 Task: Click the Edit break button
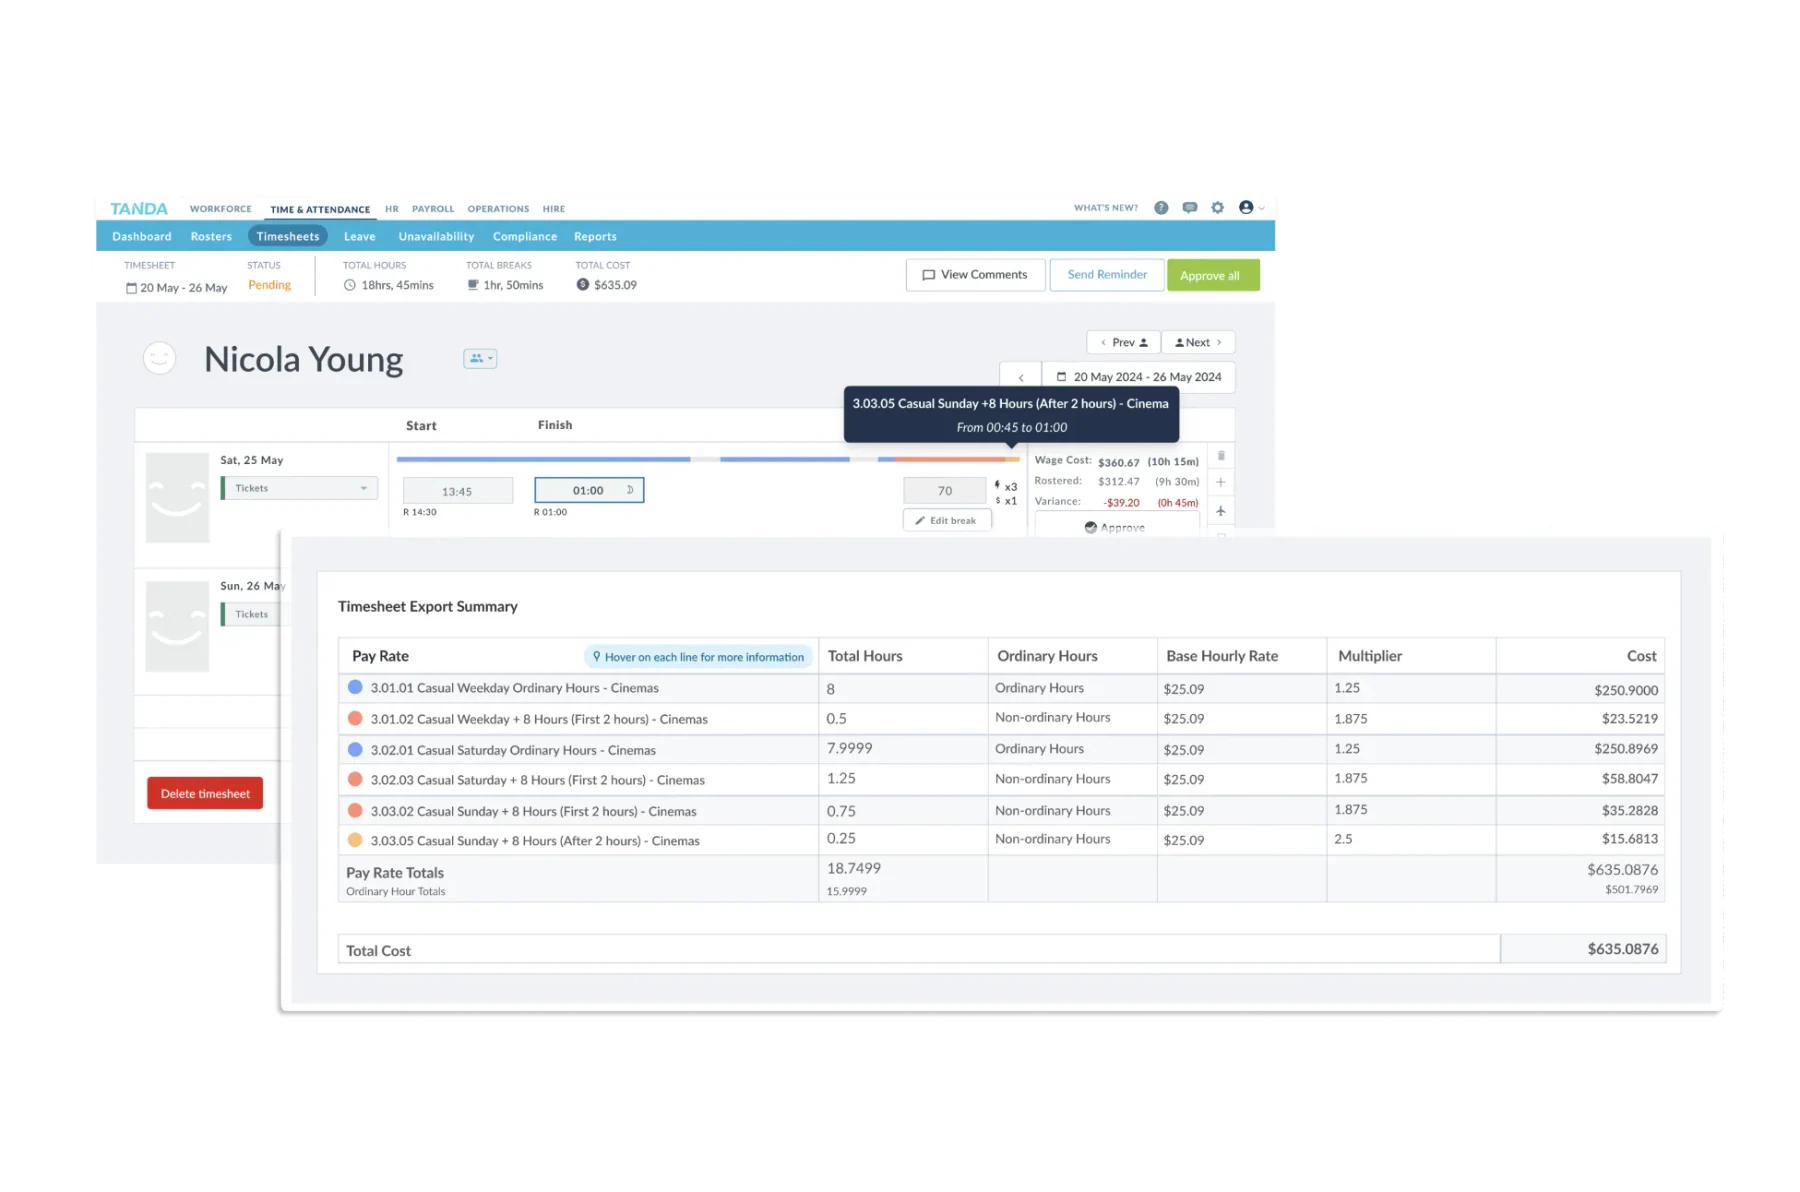point(947,520)
